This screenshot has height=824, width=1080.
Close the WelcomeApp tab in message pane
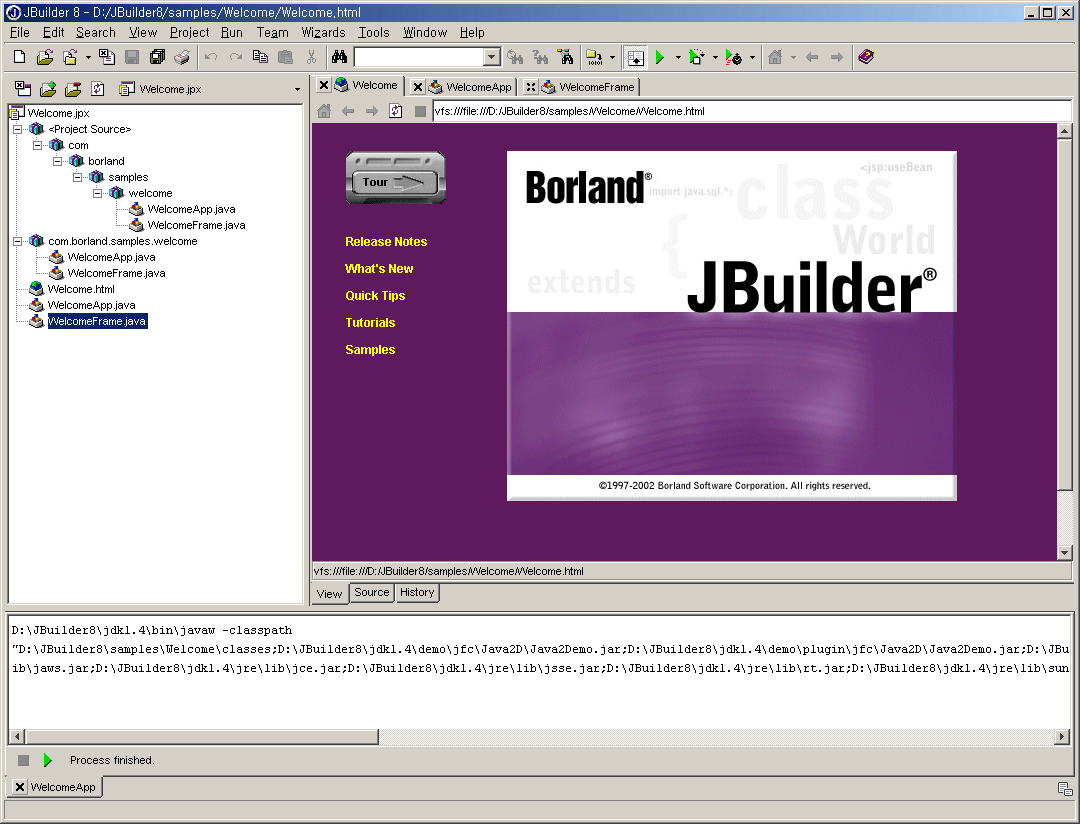point(20,787)
